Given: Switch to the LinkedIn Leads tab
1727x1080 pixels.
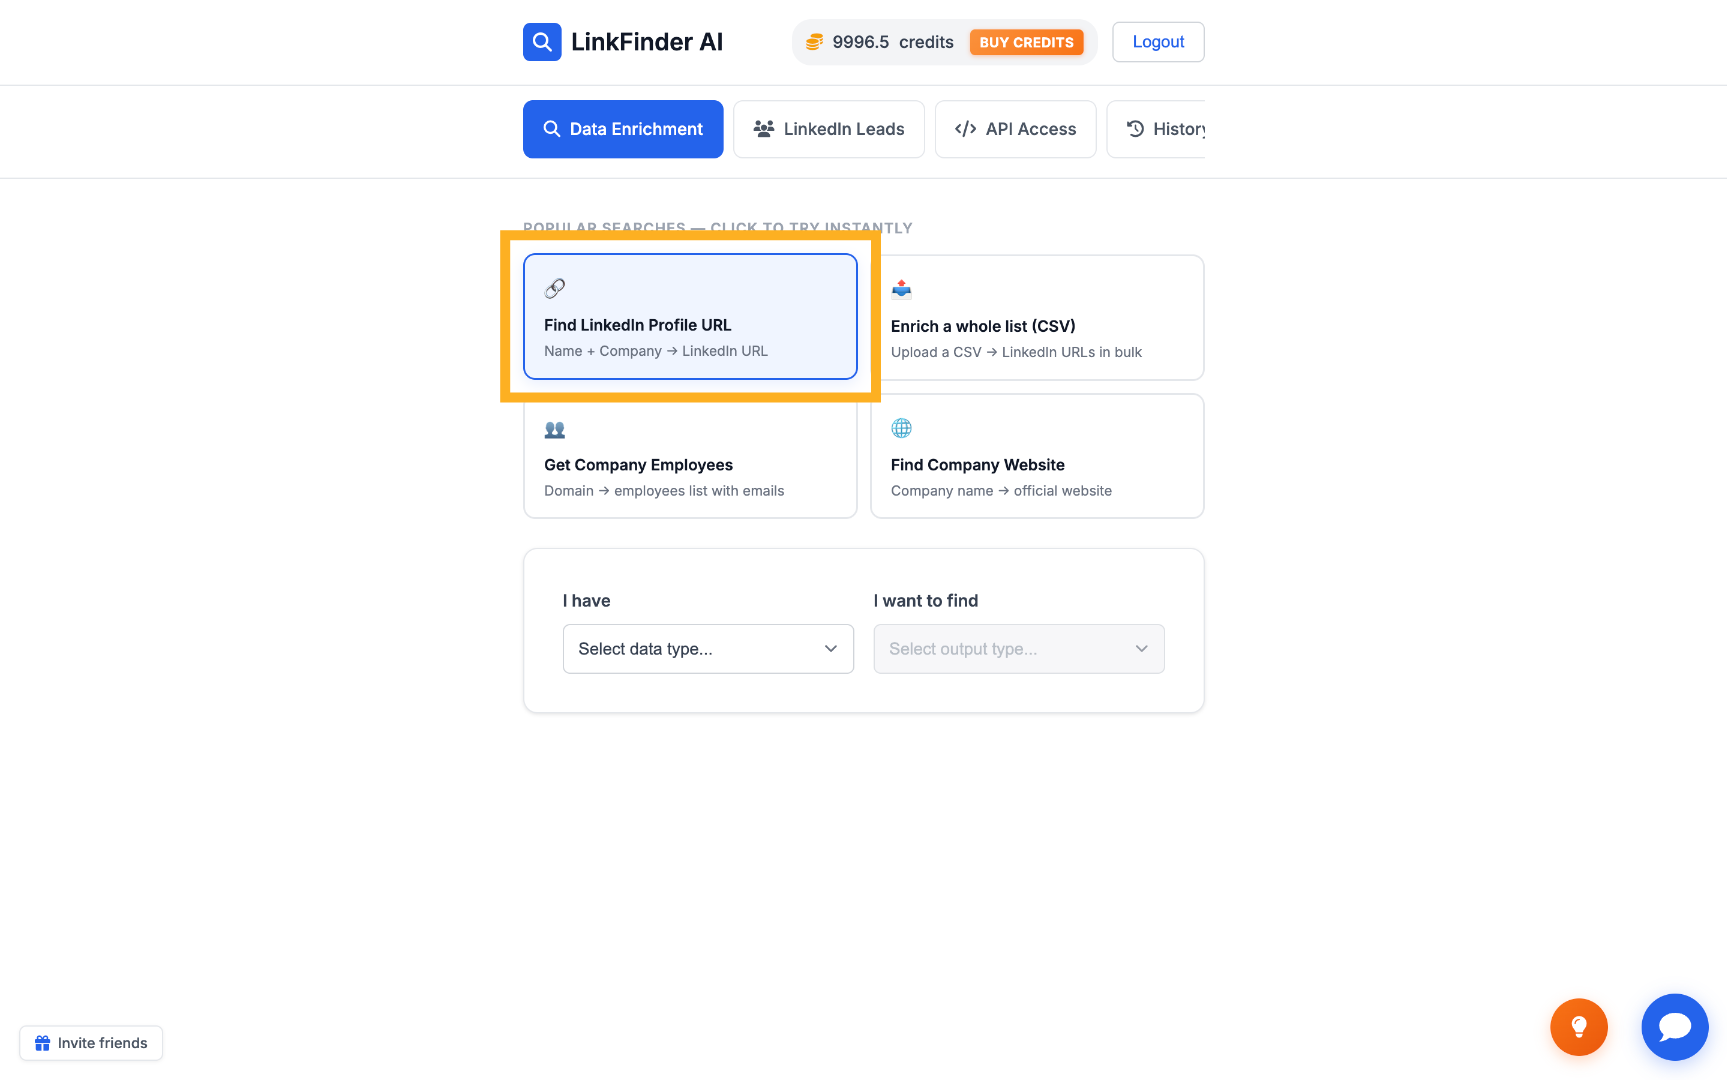Looking at the screenshot, I should pyautogui.click(x=828, y=129).
